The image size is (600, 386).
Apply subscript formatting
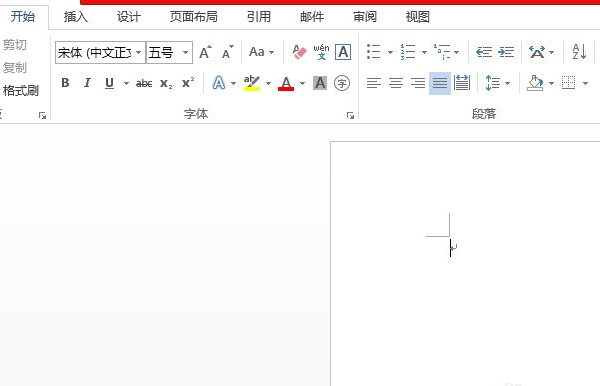[x=166, y=83]
